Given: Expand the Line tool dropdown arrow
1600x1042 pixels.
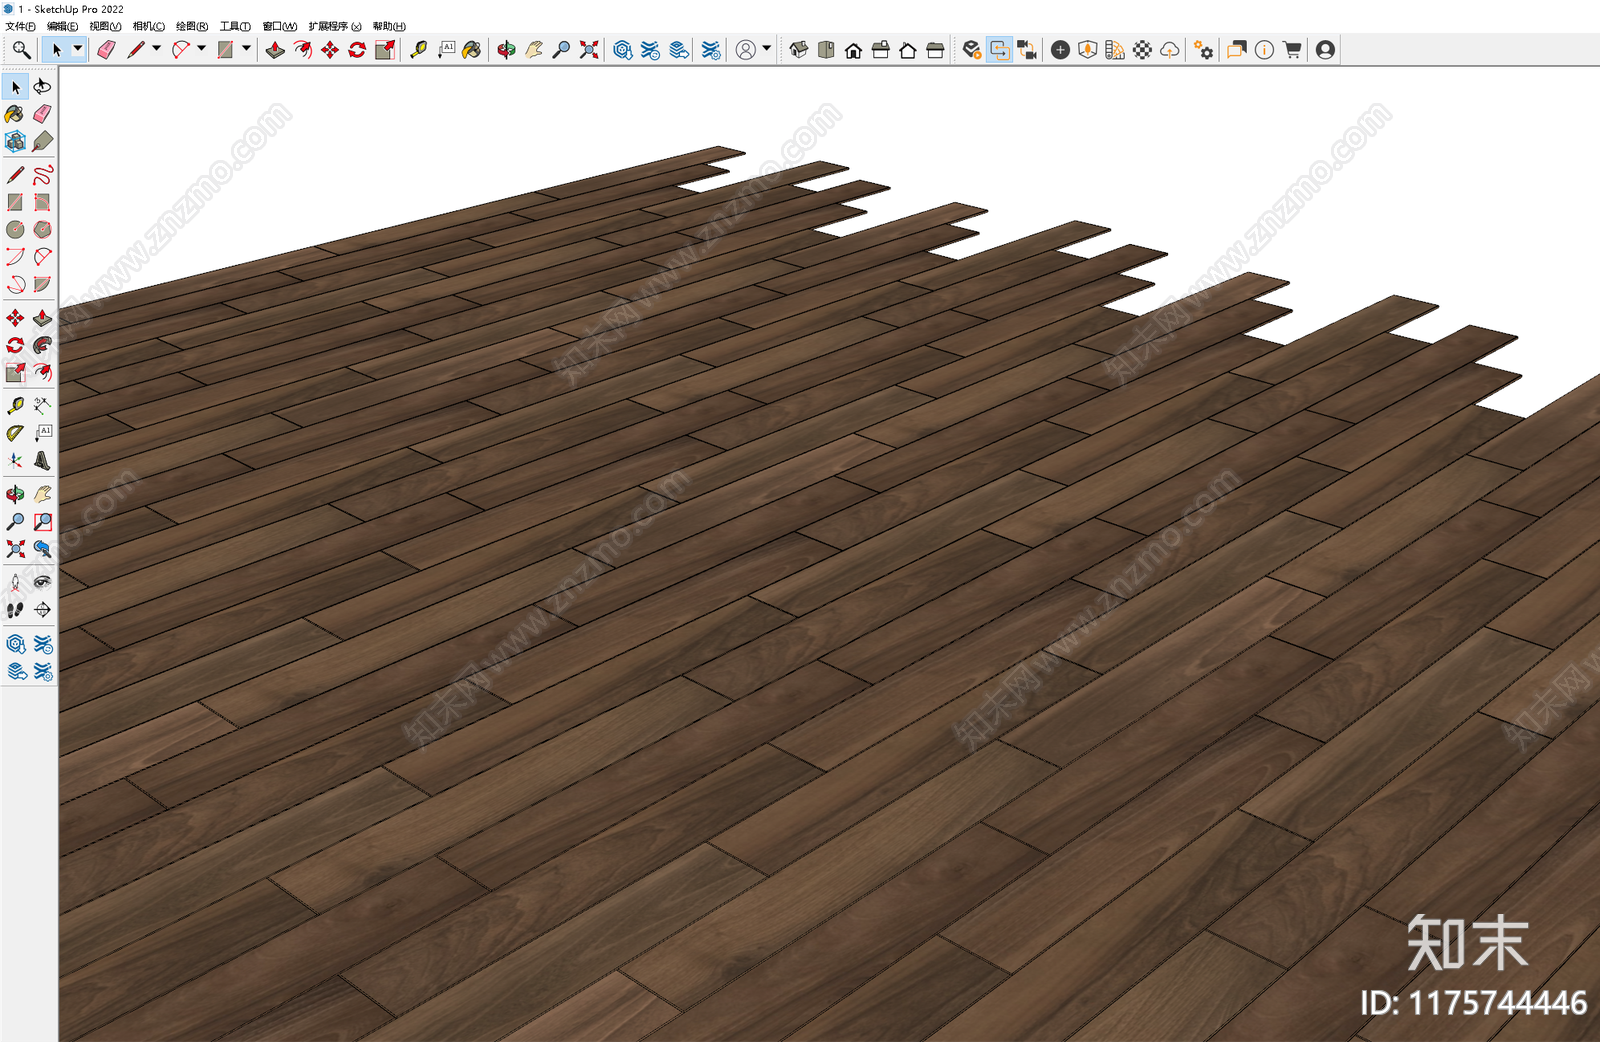Looking at the screenshot, I should coord(156,48).
